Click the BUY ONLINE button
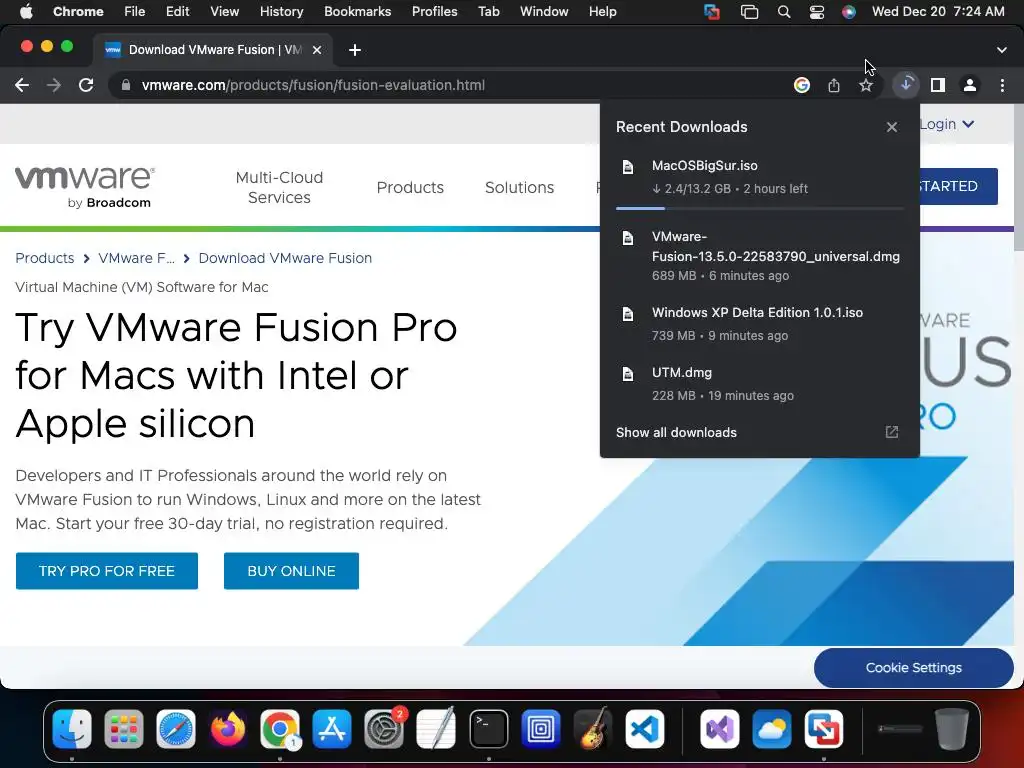Screen dimensions: 1024x768 (x=291, y=571)
